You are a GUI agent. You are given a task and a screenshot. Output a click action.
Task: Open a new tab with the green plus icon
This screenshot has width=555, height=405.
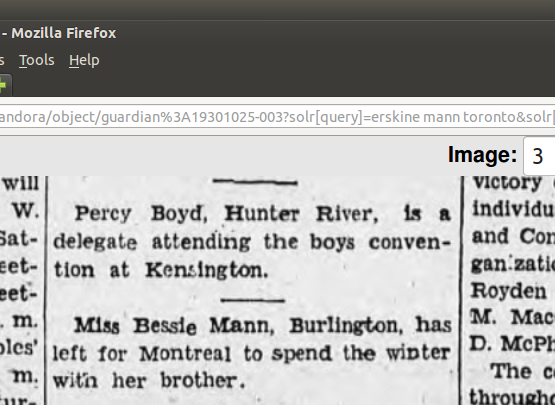coord(3,86)
